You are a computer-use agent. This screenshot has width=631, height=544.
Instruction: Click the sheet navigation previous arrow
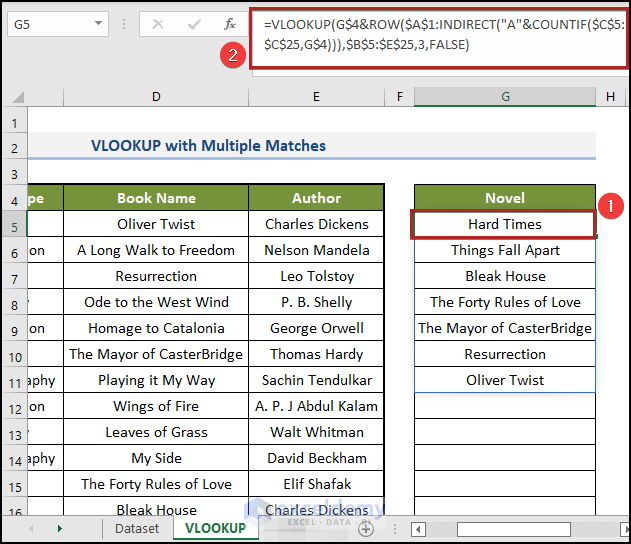31,528
